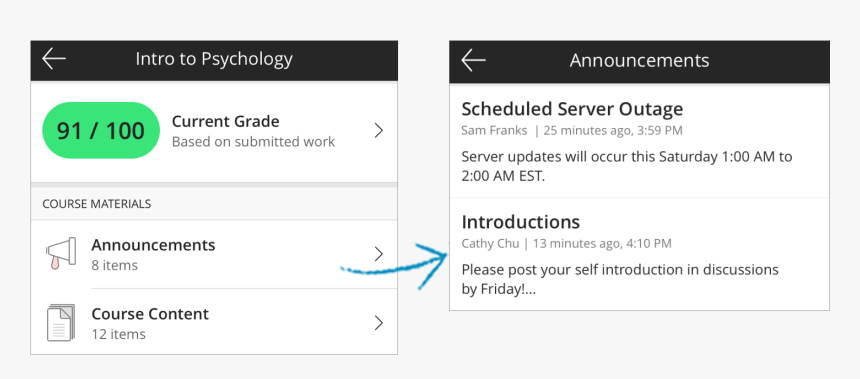
Task: Select author name Sam Franks
Action: pyautogui.click(x=494, y=131)
